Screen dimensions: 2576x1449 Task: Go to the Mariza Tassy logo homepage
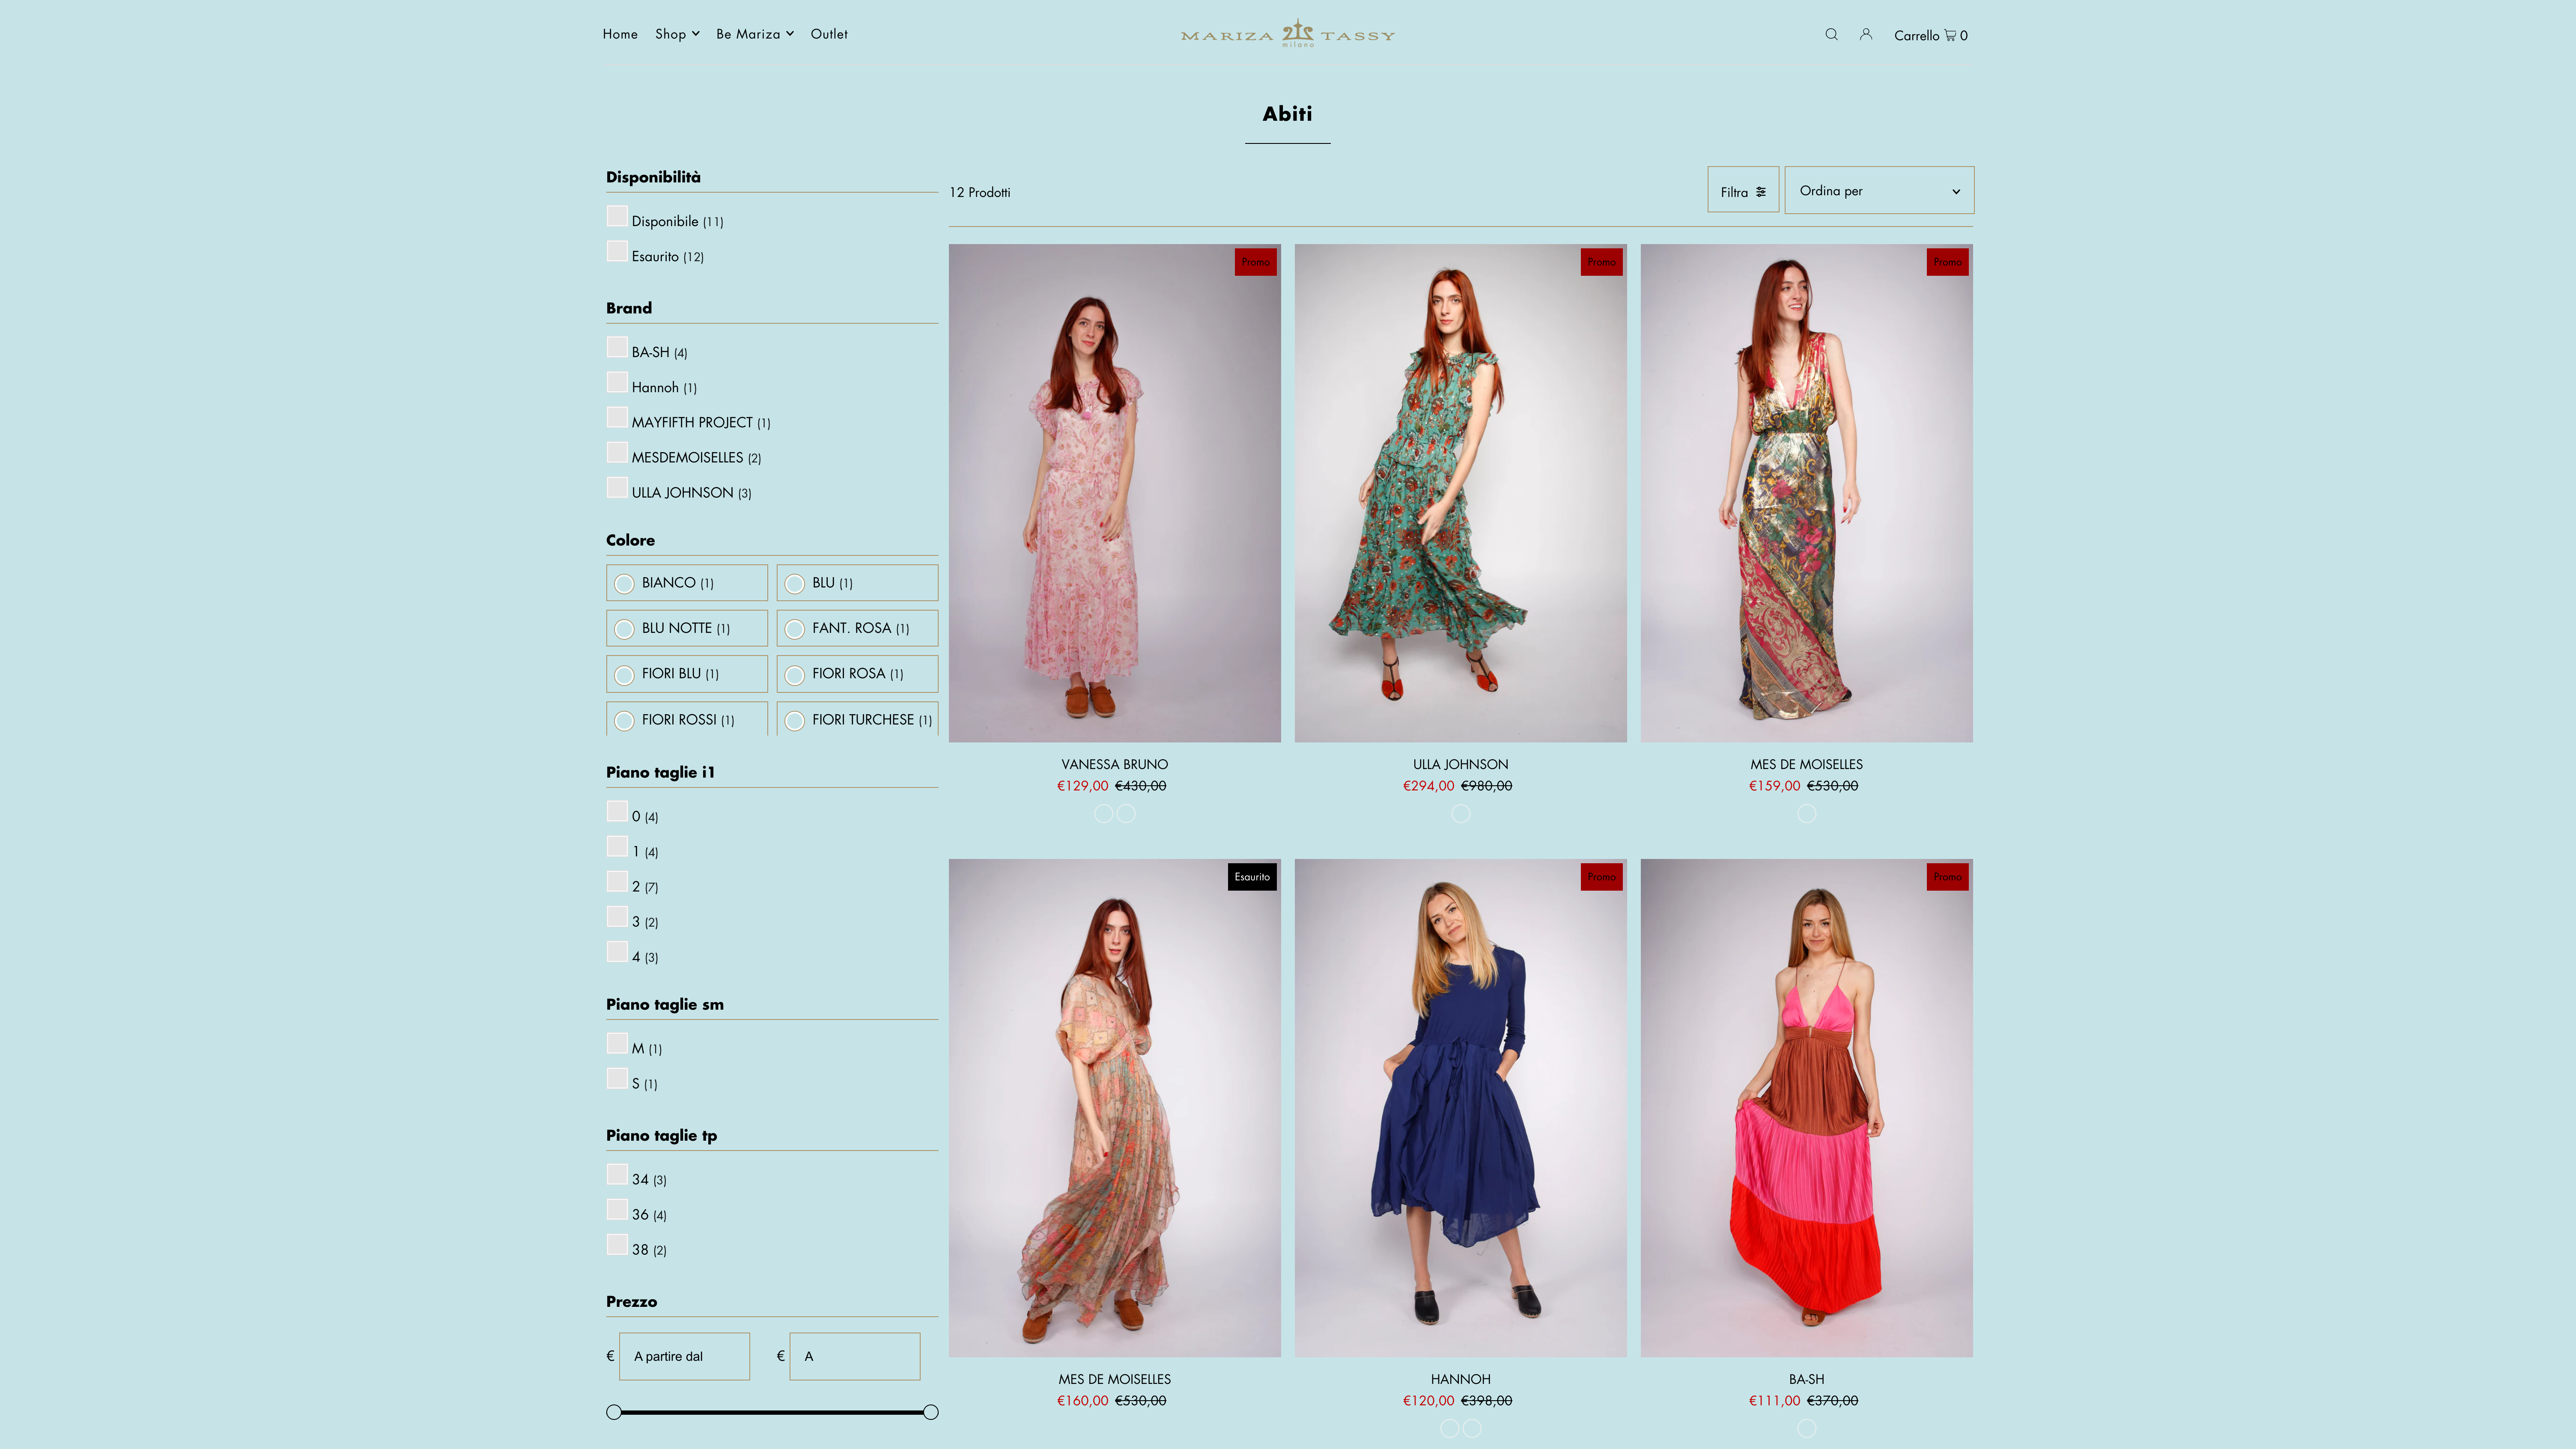[x=1288, y=34]
